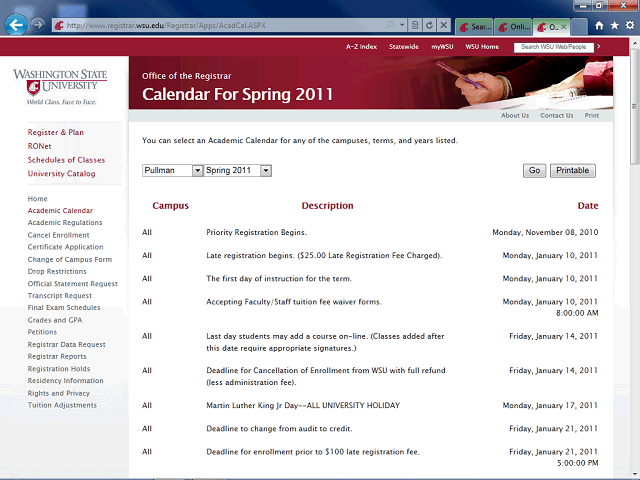Close the active 'O...' browser tab

coord(564,27)
